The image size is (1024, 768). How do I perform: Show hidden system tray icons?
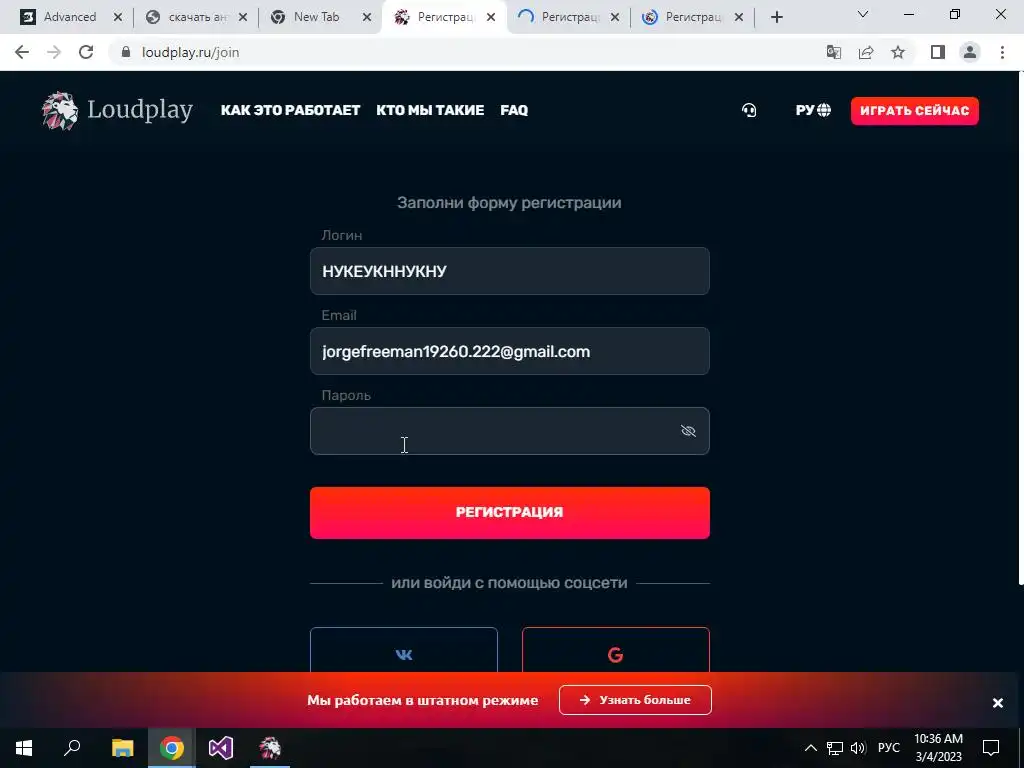click(810, 748)
